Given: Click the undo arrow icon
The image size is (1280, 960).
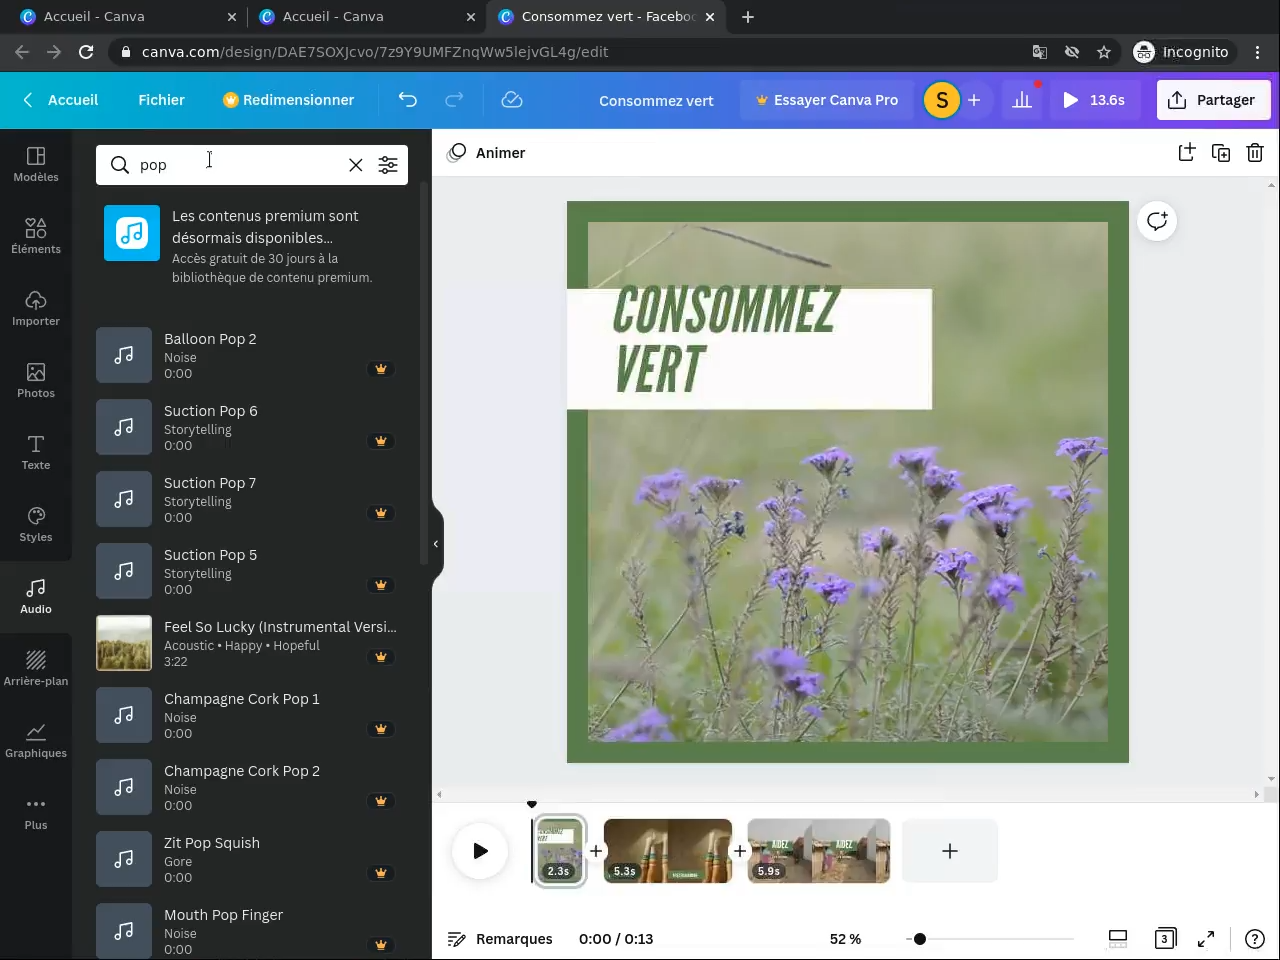Looking at the screenshot, I should pyautogui.click(x=407, y=100).
